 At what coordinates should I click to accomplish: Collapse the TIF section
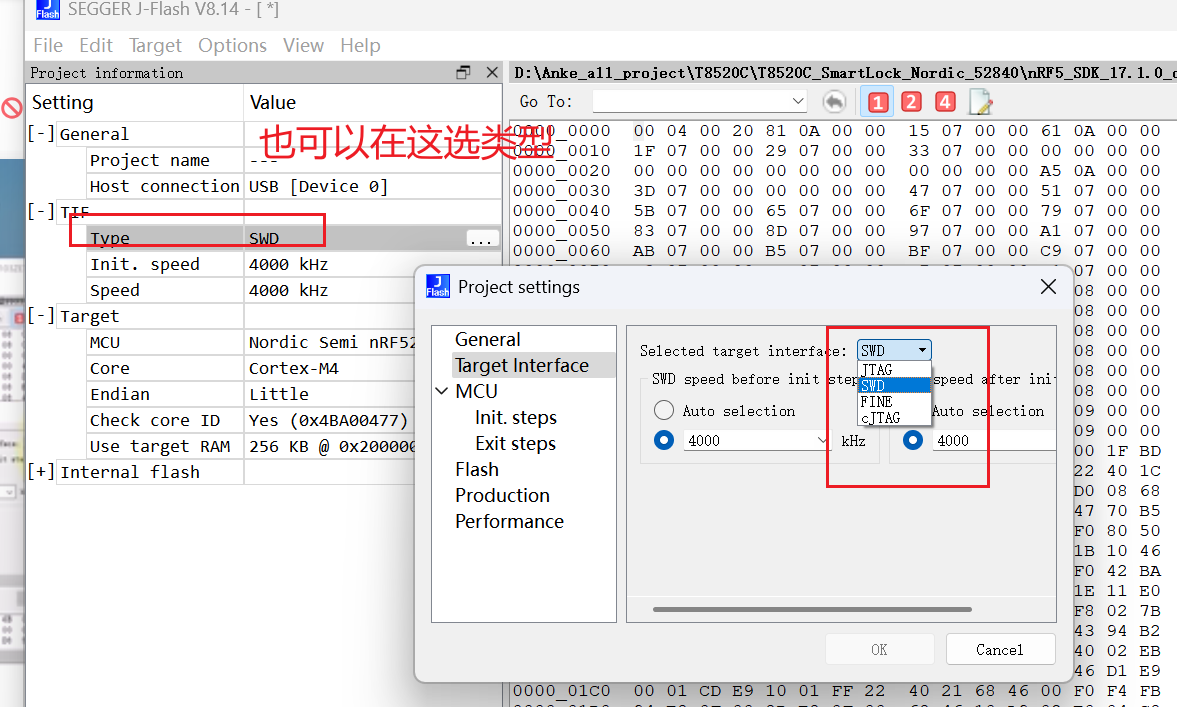pos(41,212)
